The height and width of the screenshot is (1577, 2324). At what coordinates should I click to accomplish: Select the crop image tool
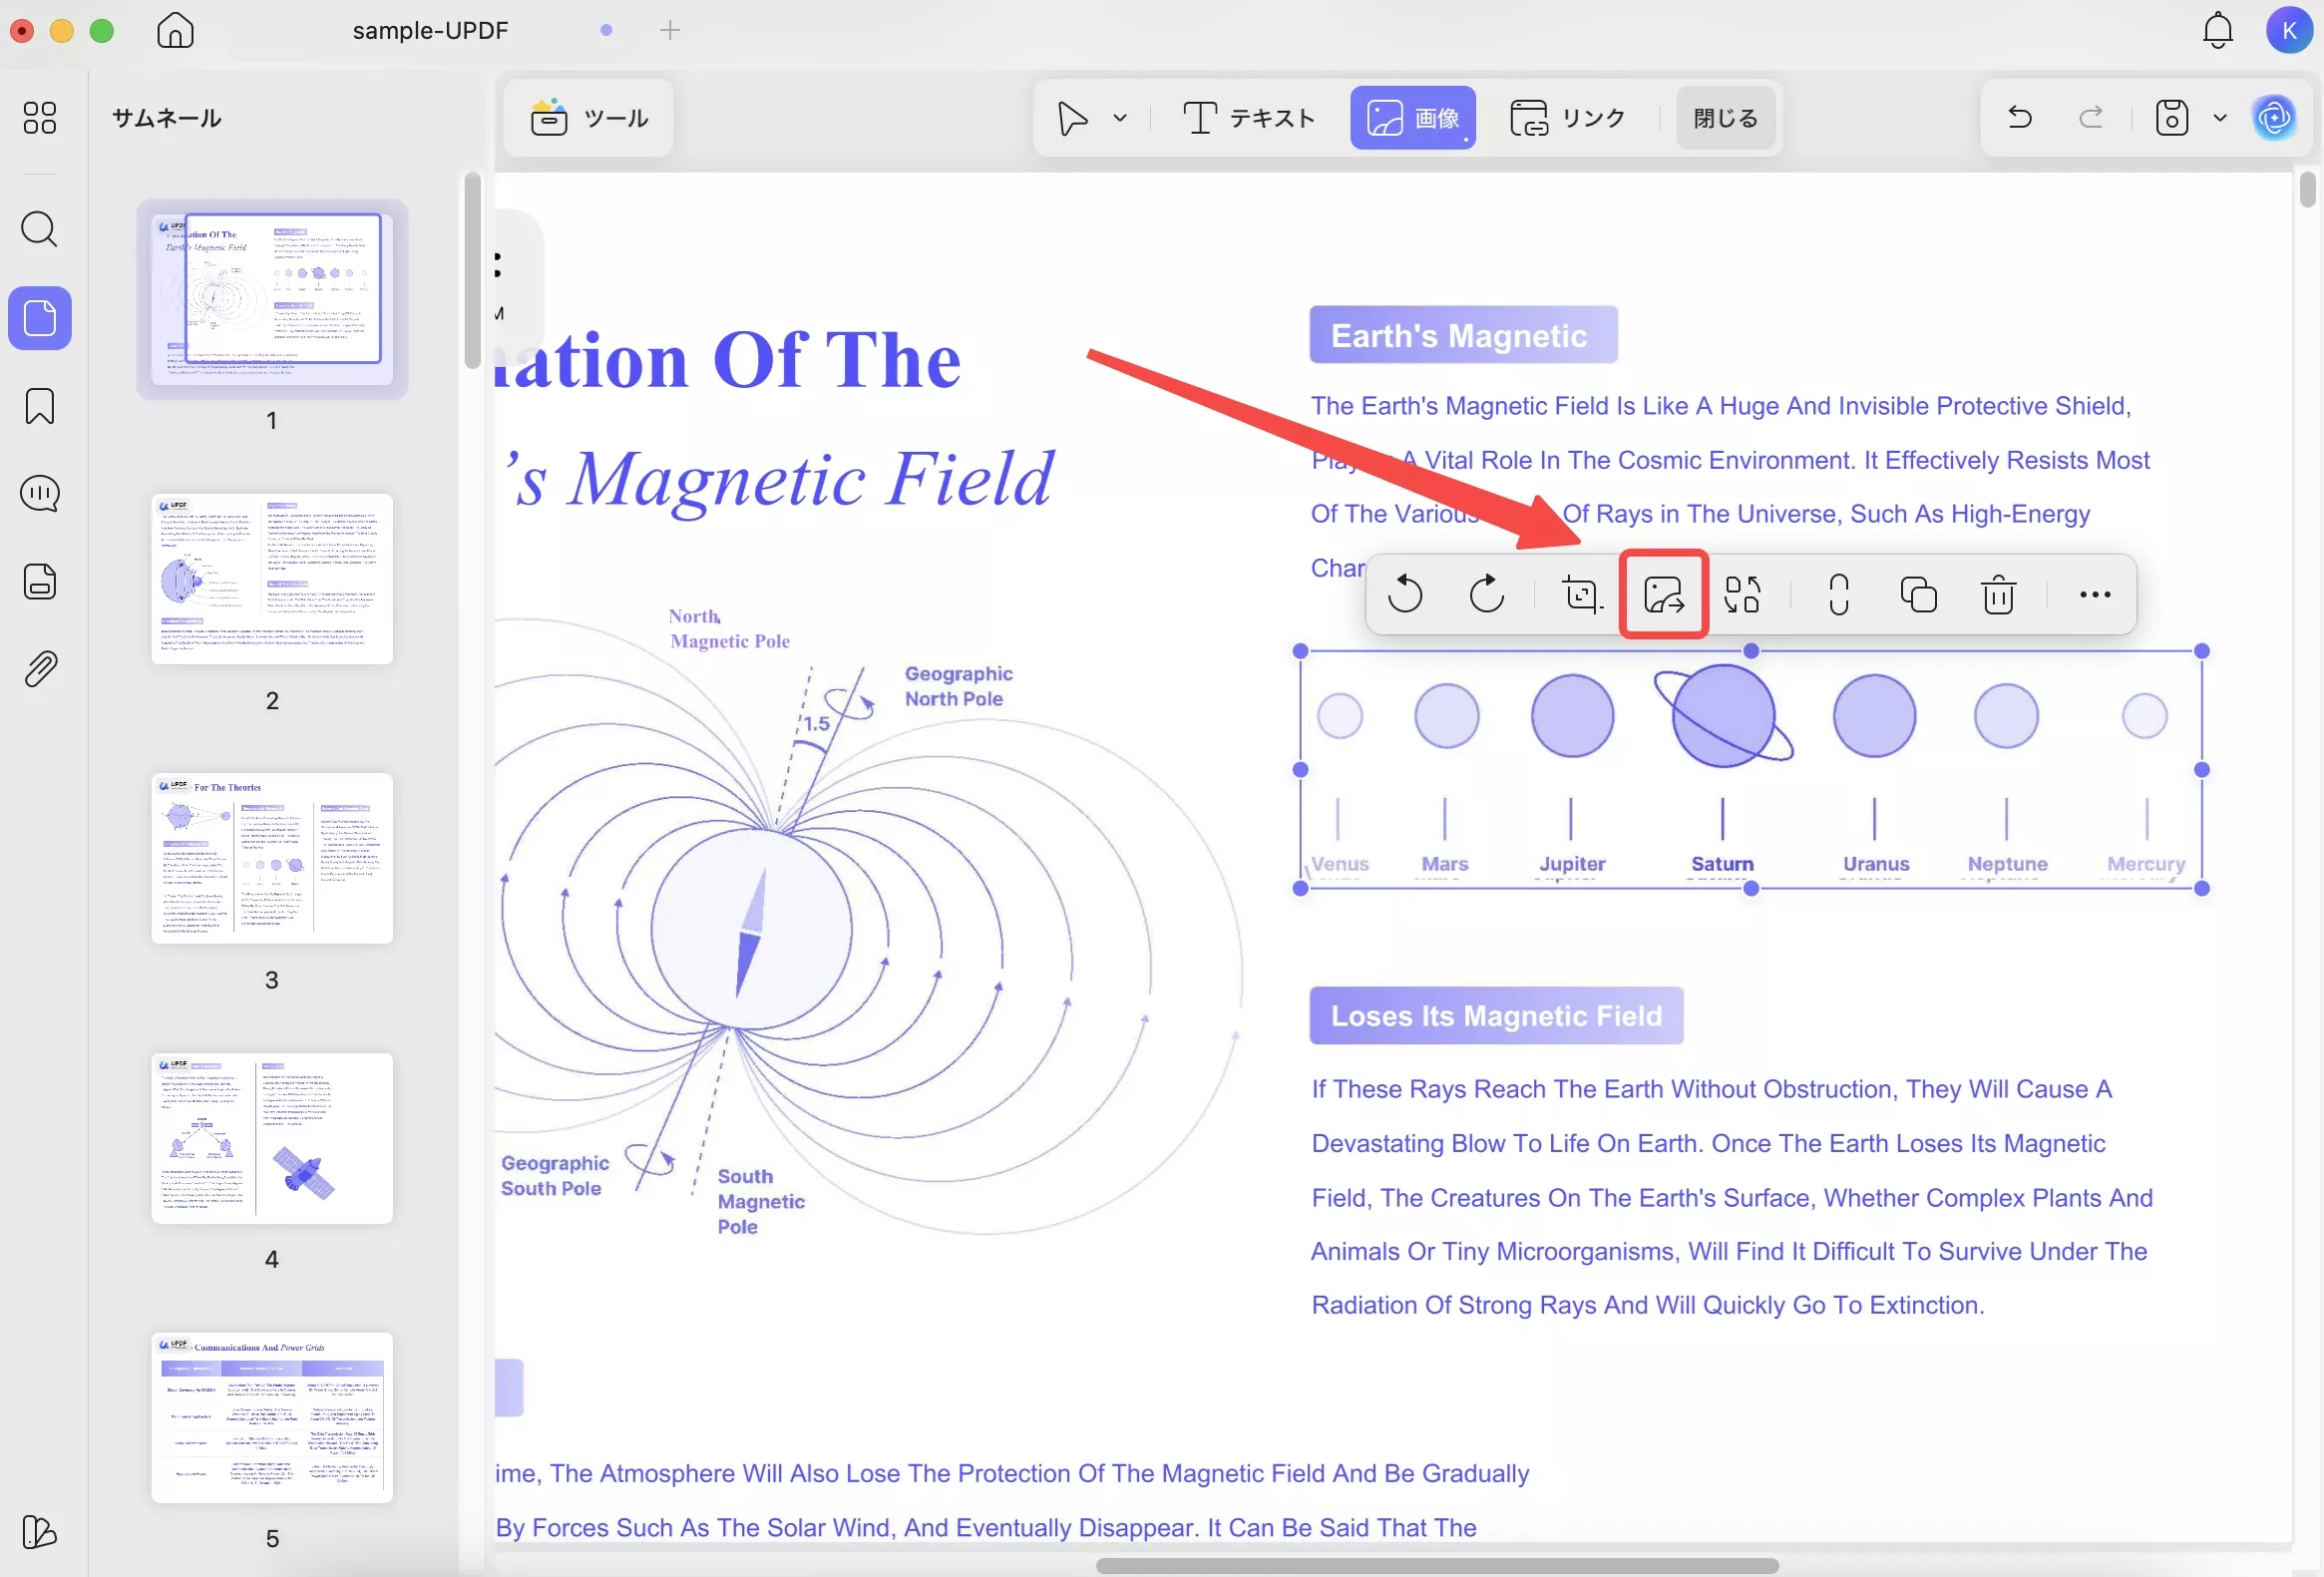point(1581,594)
